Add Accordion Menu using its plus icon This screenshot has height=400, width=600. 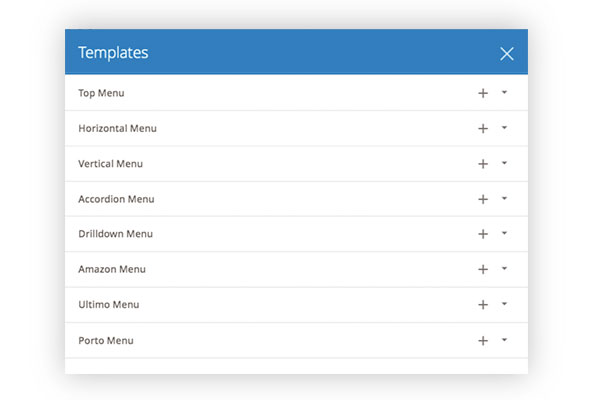tap(483, 199)
